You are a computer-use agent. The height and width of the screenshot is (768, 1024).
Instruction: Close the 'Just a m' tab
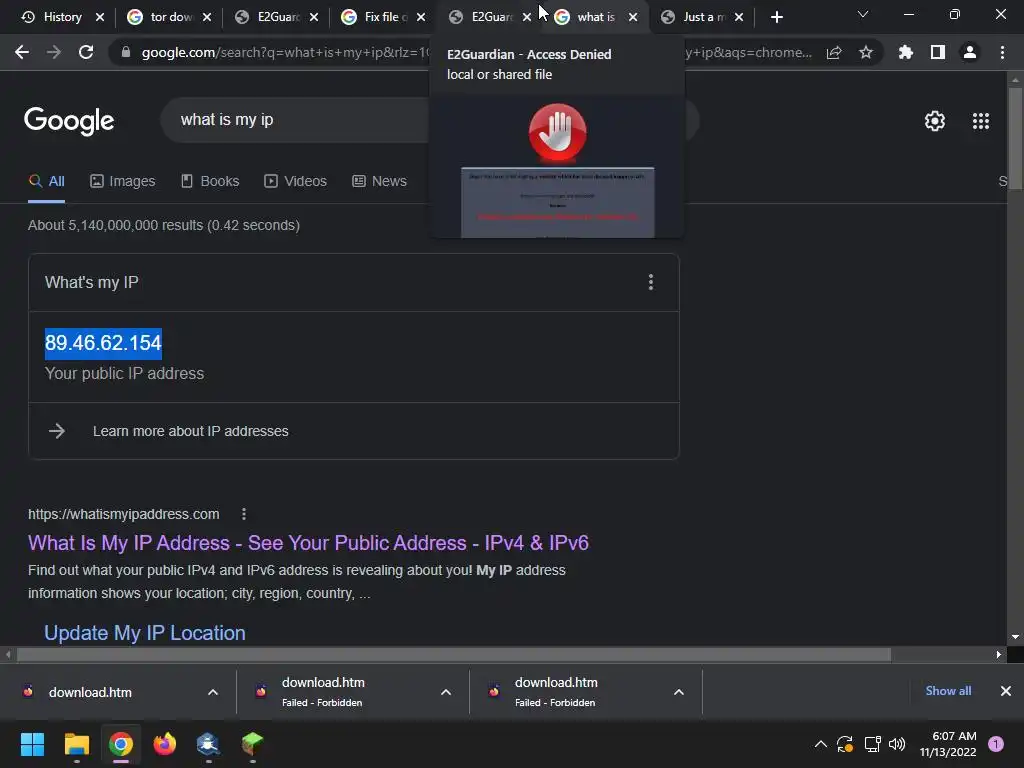[739, 17]
